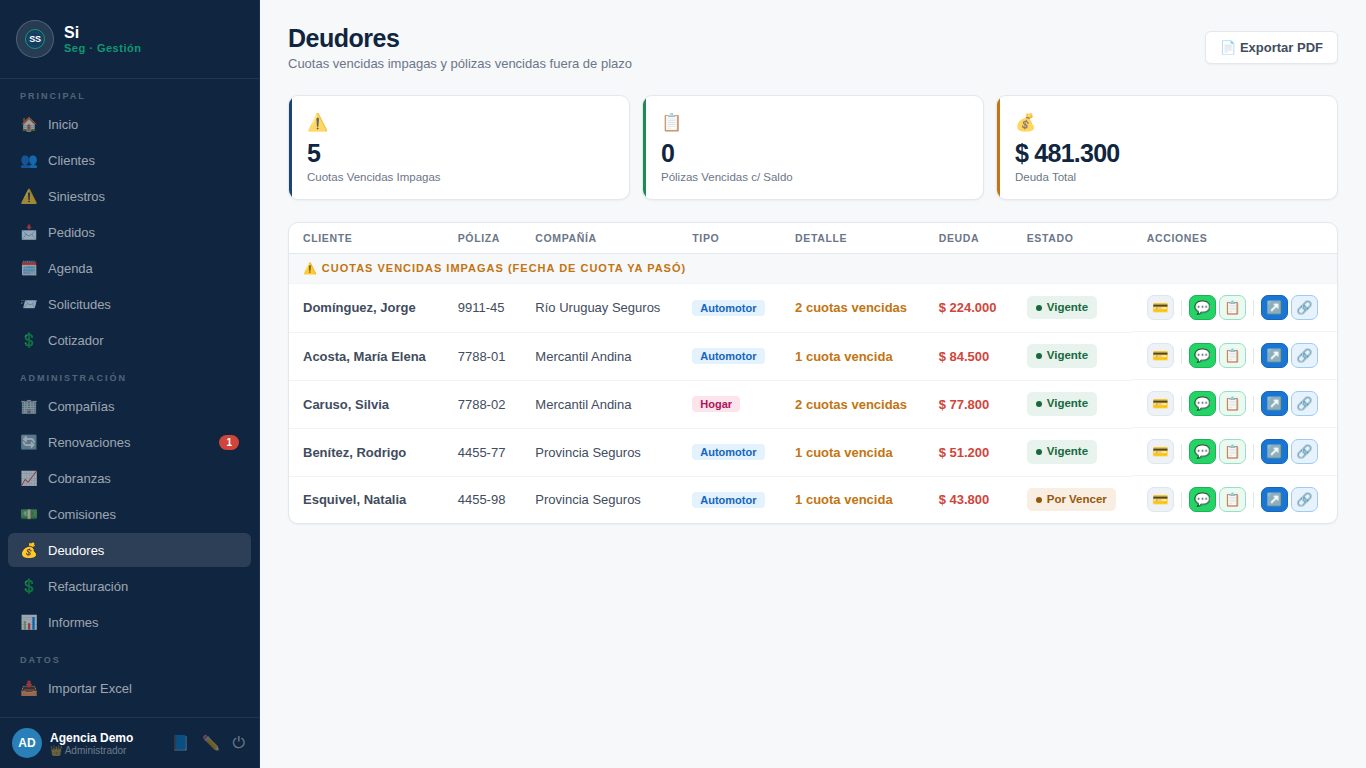Open the Agenda page

point(129,269)
